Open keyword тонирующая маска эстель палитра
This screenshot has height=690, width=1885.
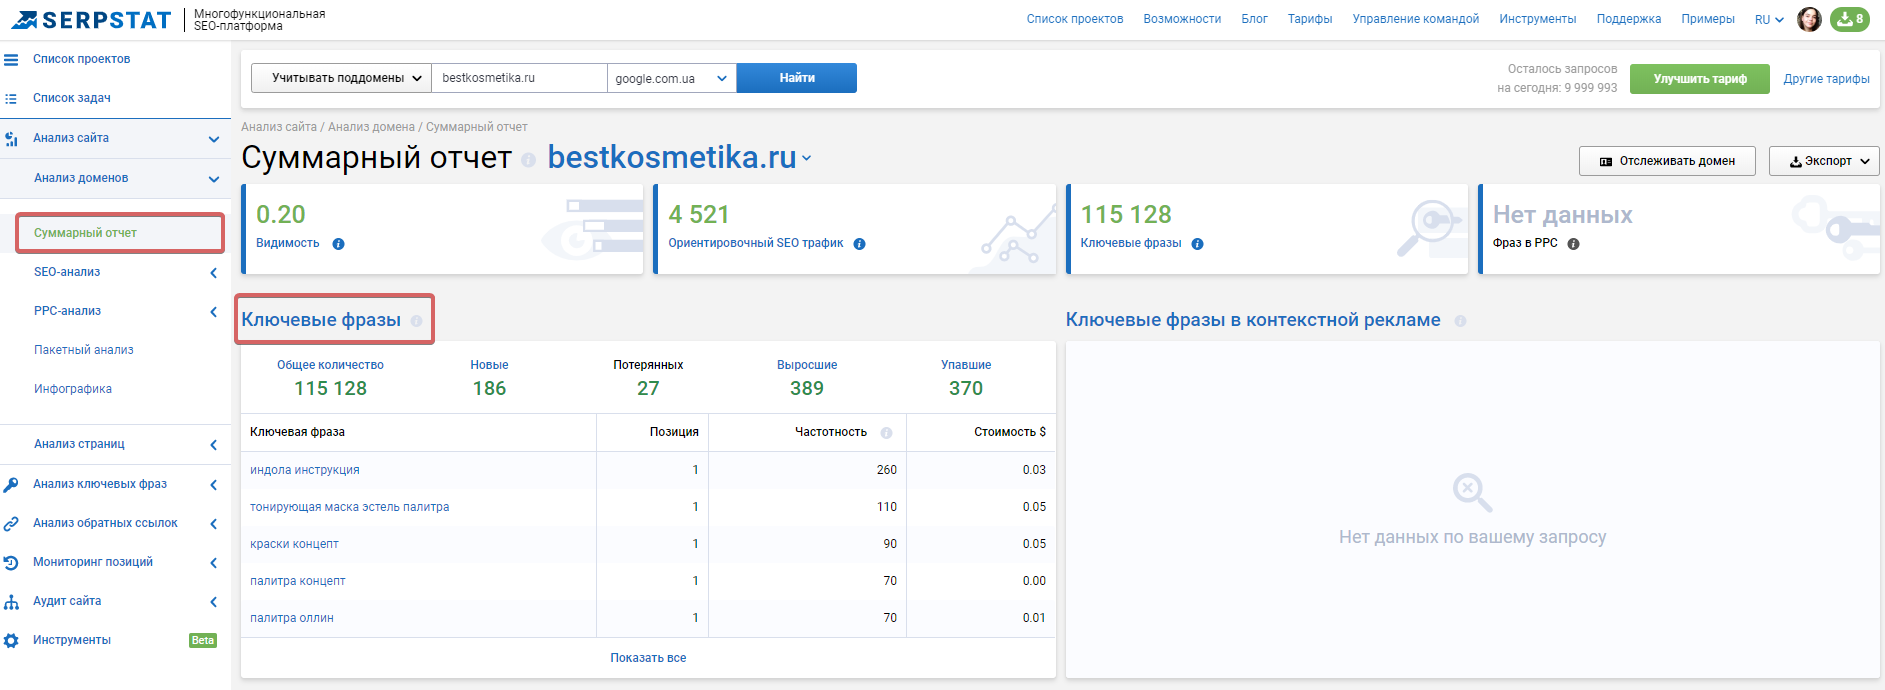[x=350, y=507]
